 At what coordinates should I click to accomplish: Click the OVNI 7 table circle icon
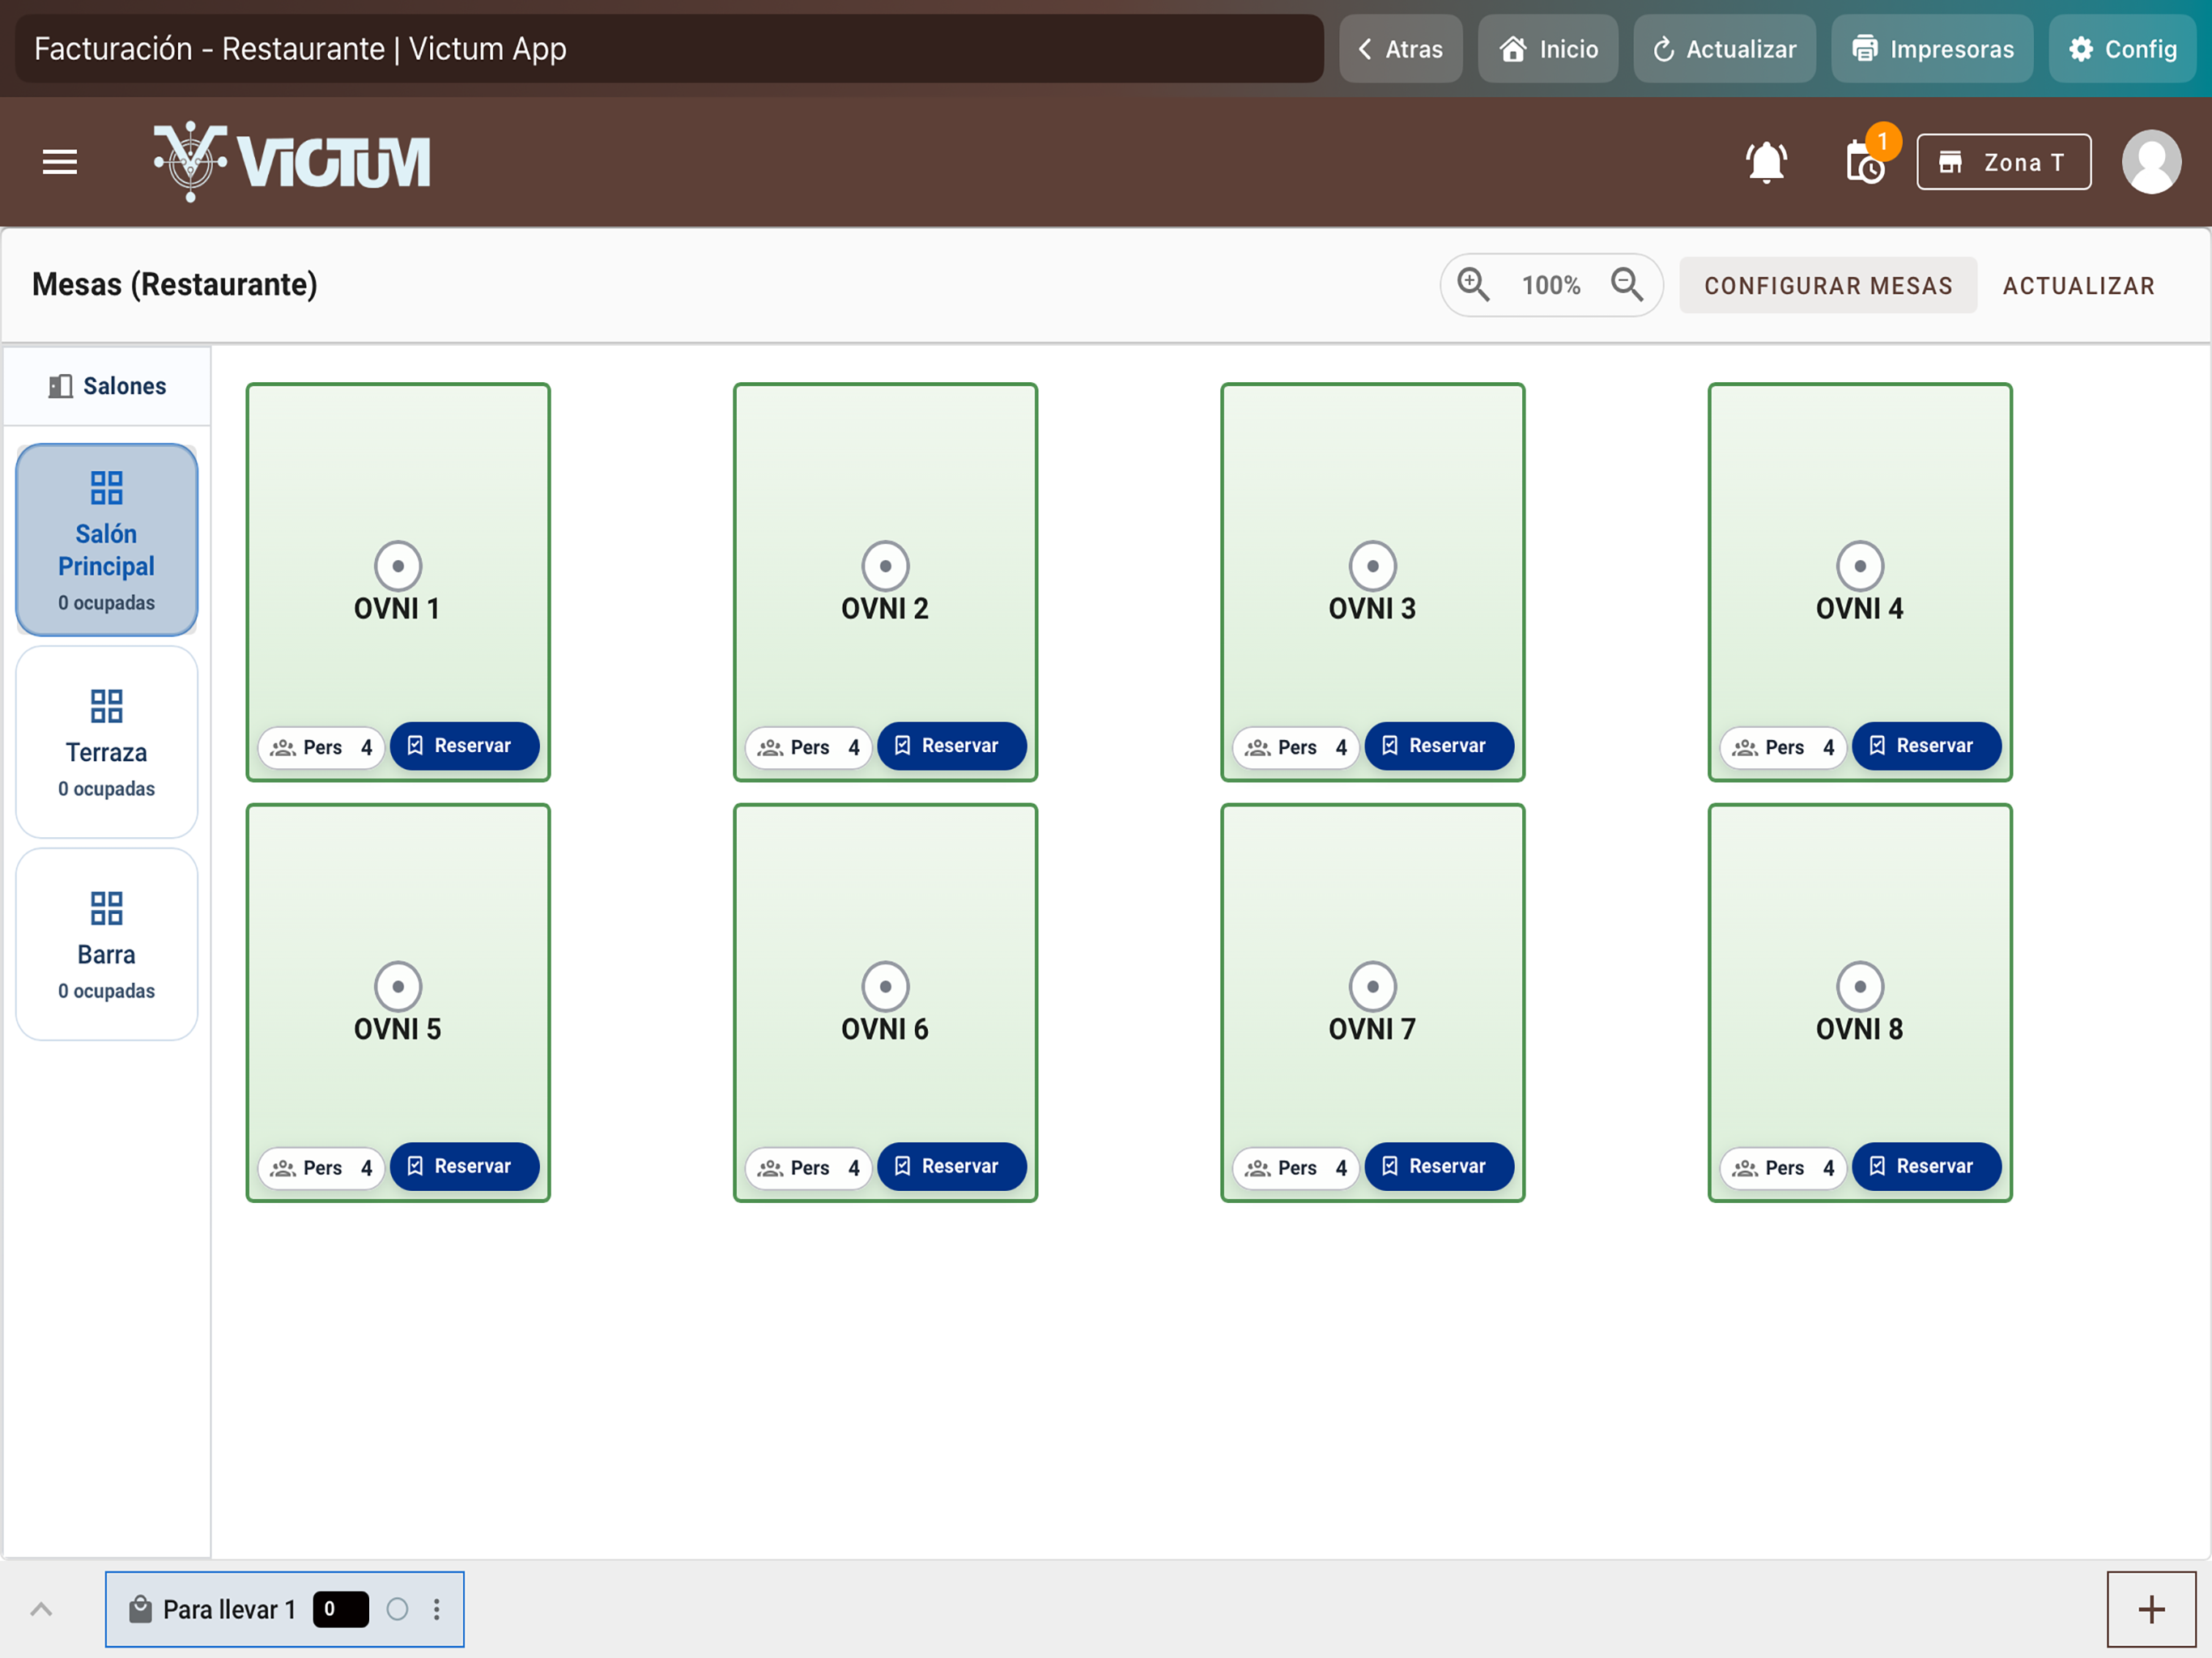(1372, 987)
